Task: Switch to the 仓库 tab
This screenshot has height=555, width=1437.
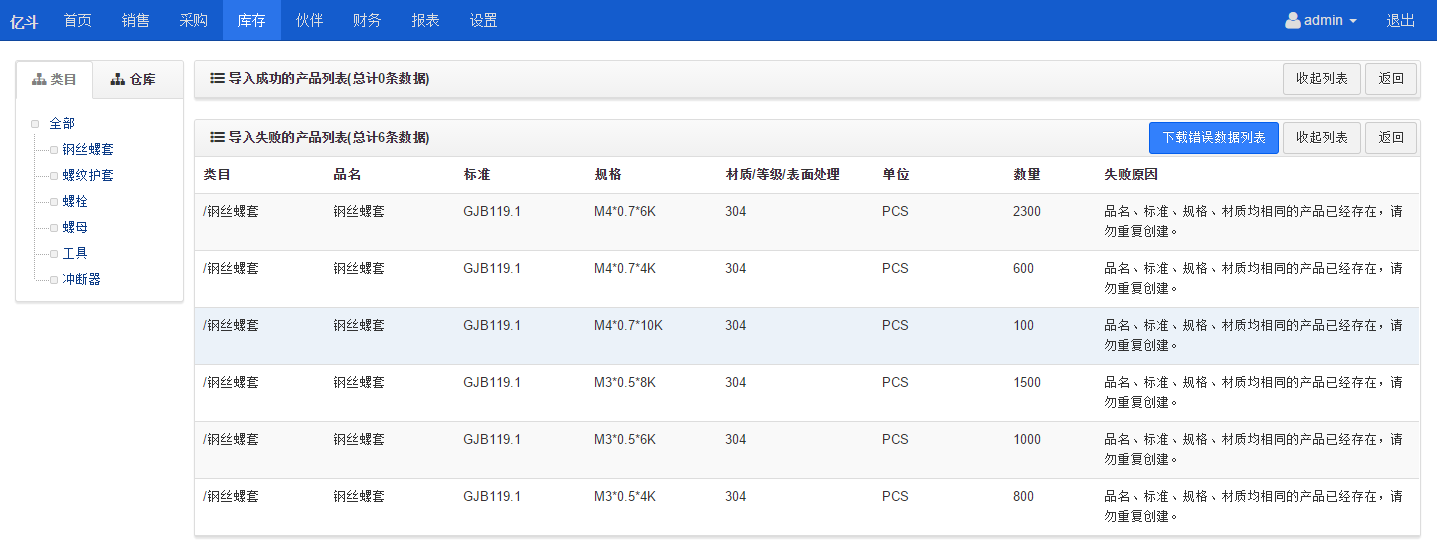Action: point(138,79)
